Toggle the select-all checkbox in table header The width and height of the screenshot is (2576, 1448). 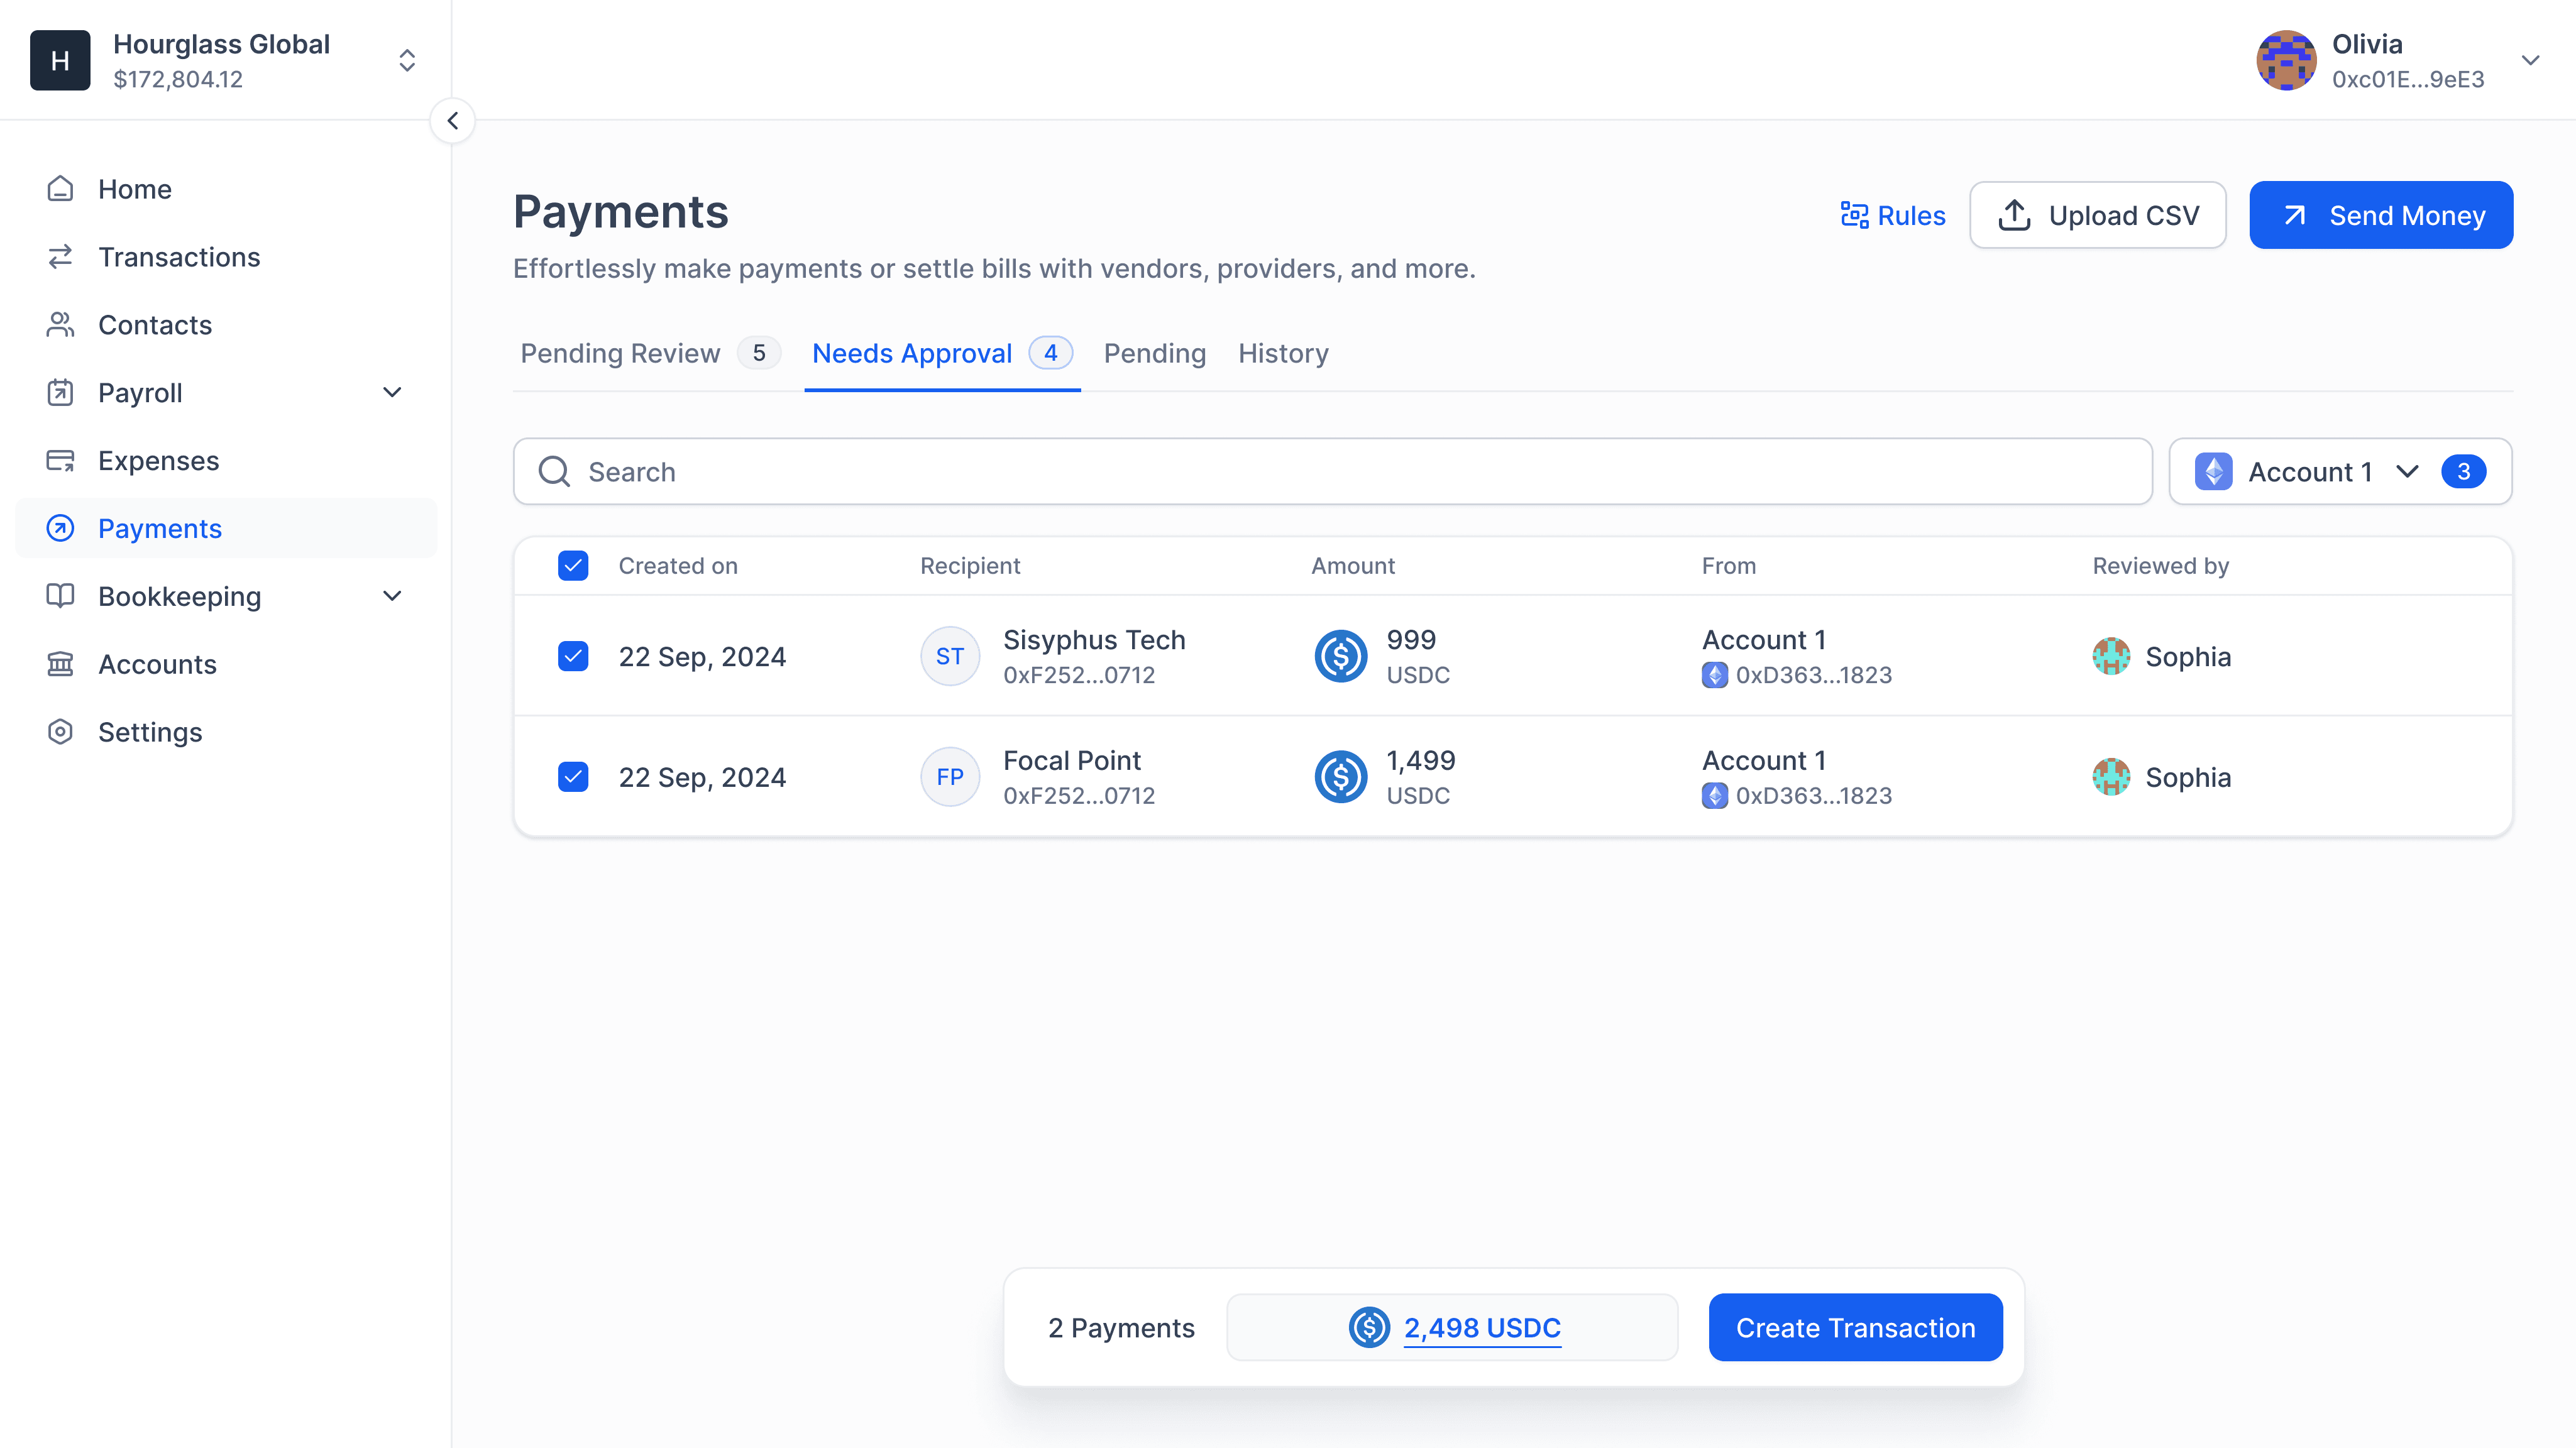pyautogui.click(x=573, y=565)
